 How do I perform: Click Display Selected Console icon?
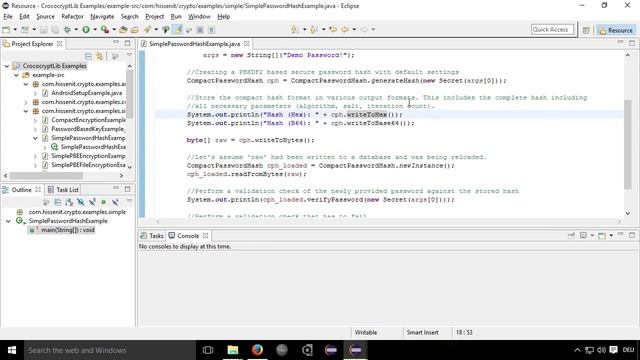pyautogui.click(x=583, y=236)
